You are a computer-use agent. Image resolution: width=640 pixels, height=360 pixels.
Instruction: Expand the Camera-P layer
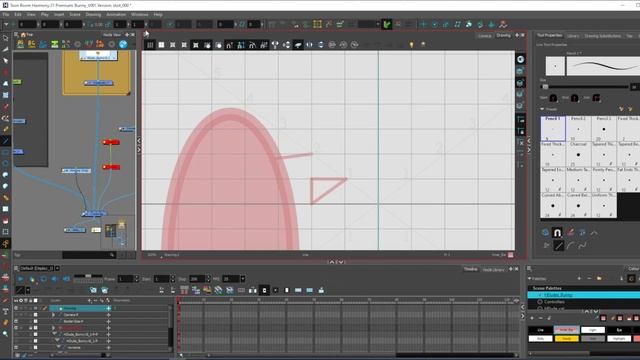53,315
